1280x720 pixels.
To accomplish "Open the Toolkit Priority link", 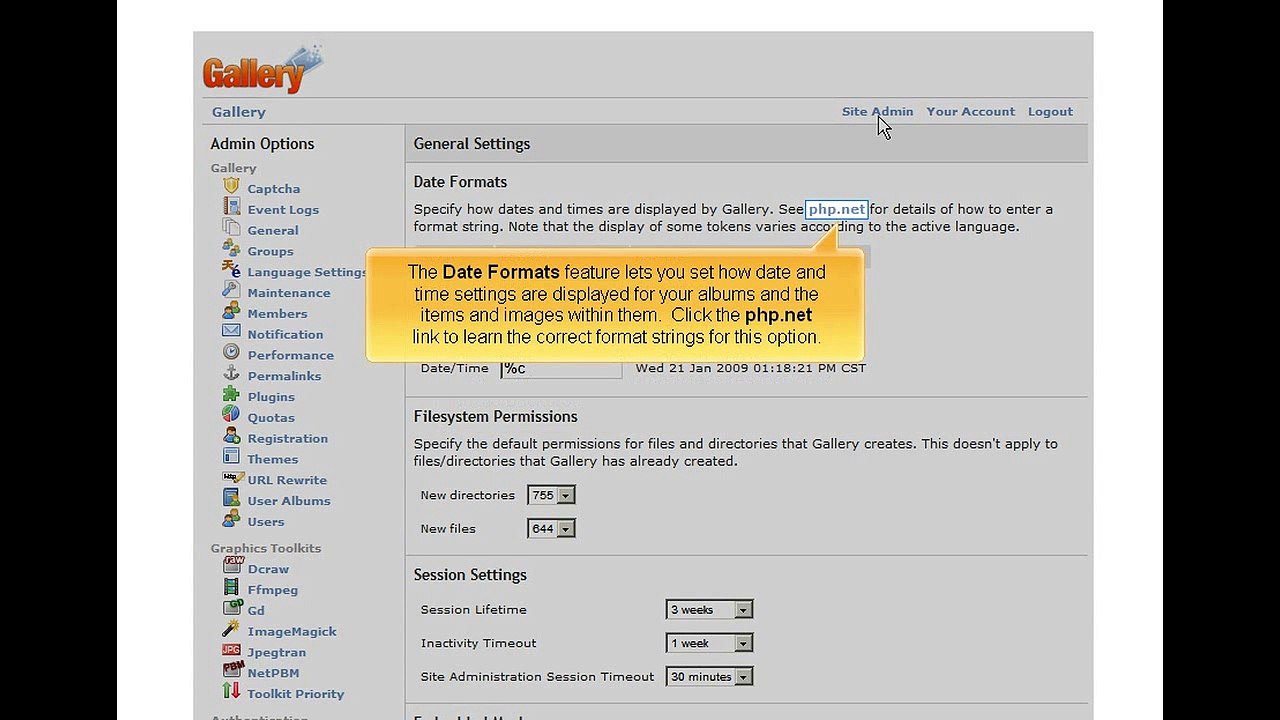I will [296, 695].
